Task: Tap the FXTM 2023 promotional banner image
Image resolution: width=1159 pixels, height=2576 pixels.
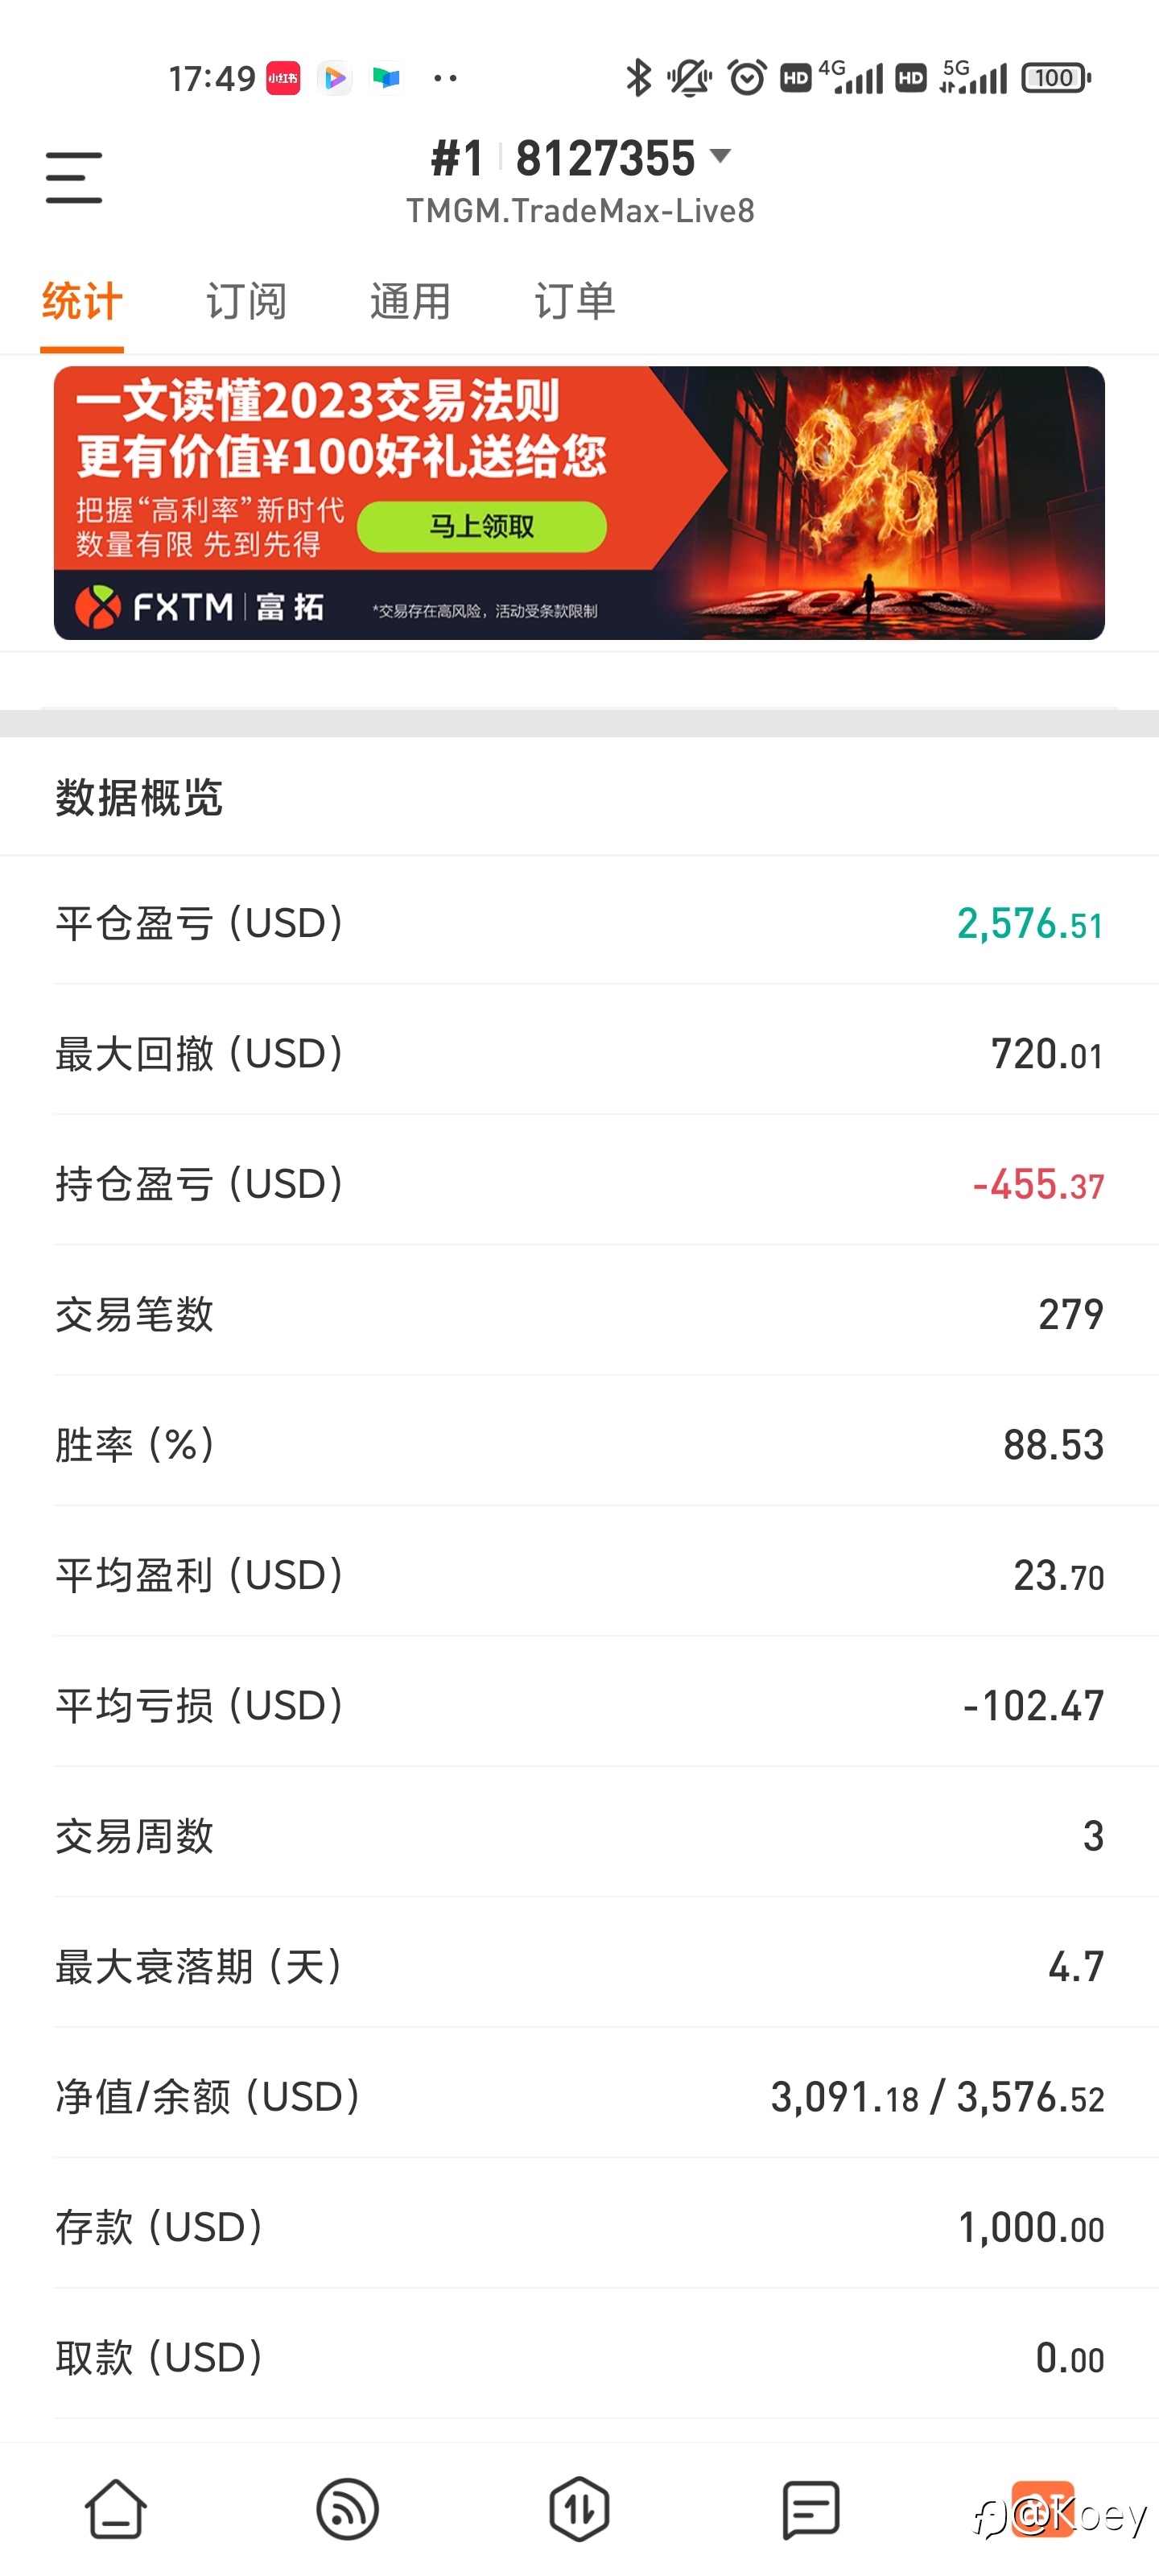Action: coord(579,503)
